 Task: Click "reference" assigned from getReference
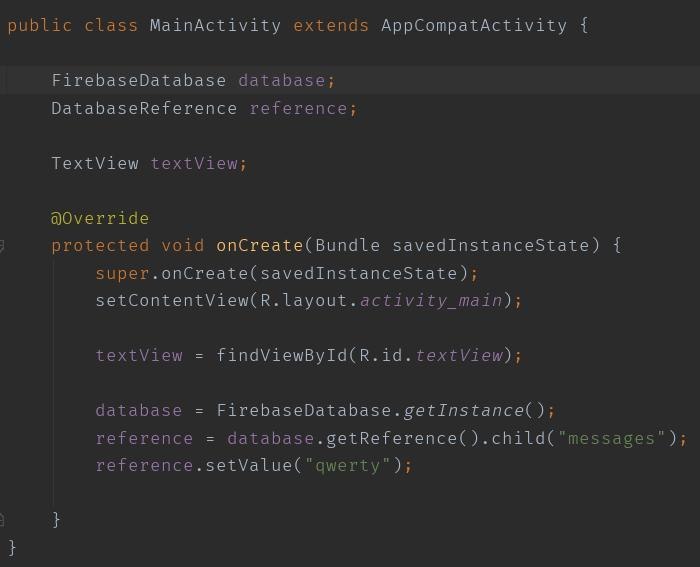pyautogui.click(x=144, y=438)
